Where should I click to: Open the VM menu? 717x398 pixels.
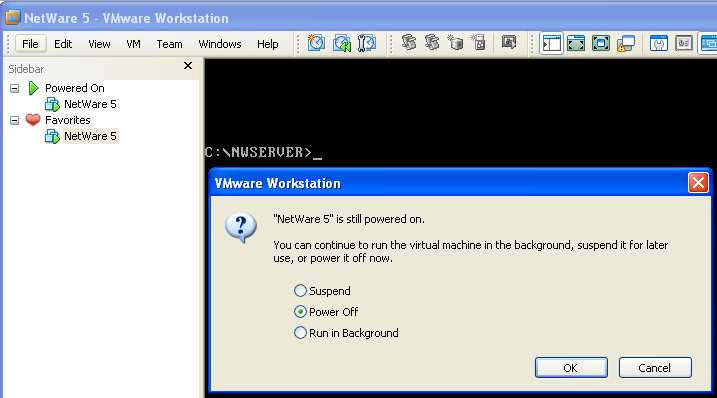[134, 44]
